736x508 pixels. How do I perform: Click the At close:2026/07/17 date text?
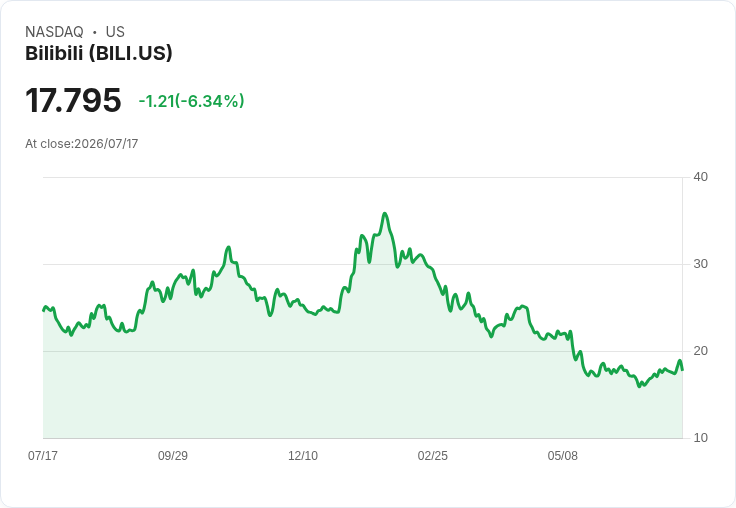tap(82, 144)
